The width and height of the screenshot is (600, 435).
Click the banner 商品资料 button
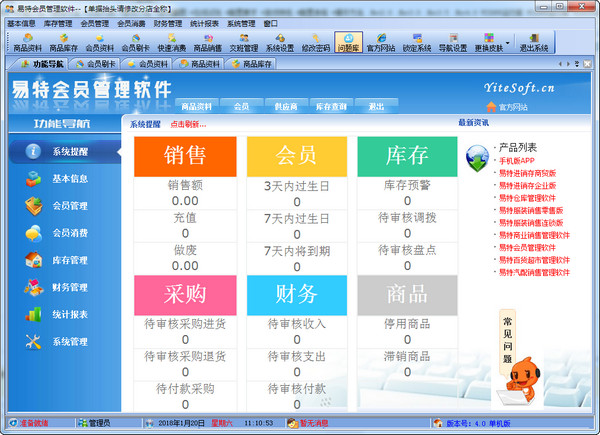[197, 106]
